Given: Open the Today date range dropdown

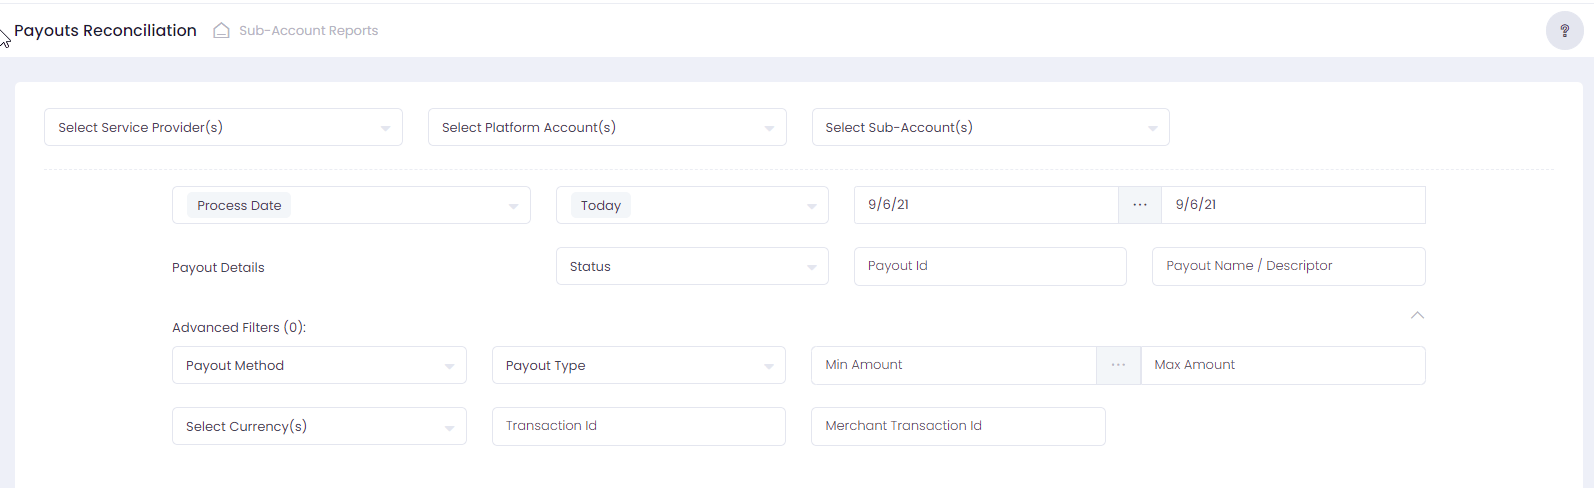Looking at the screenshot, I should click(692, 205).
